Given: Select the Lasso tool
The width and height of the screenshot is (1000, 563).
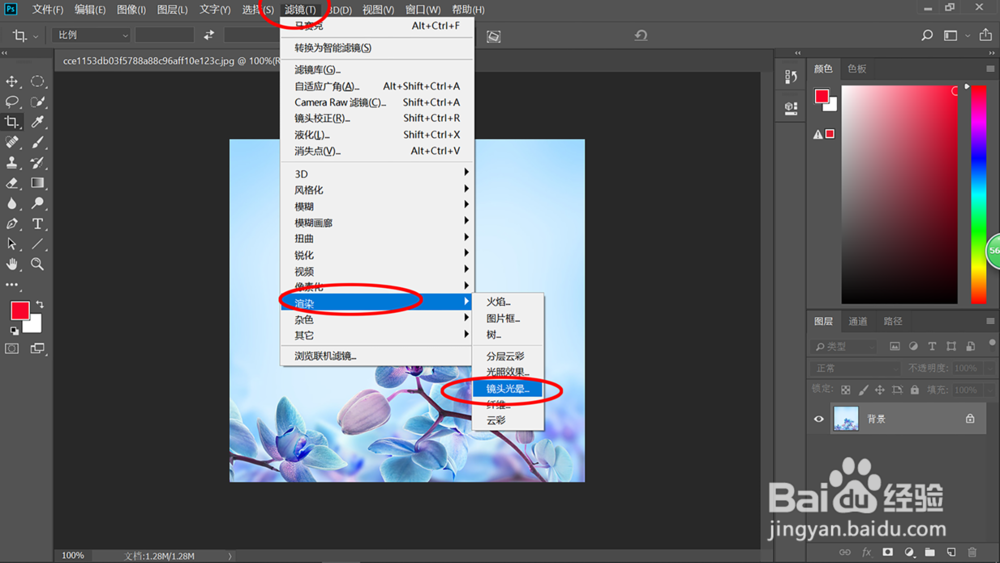Looking at the screenshot, I should click(12, 102).
